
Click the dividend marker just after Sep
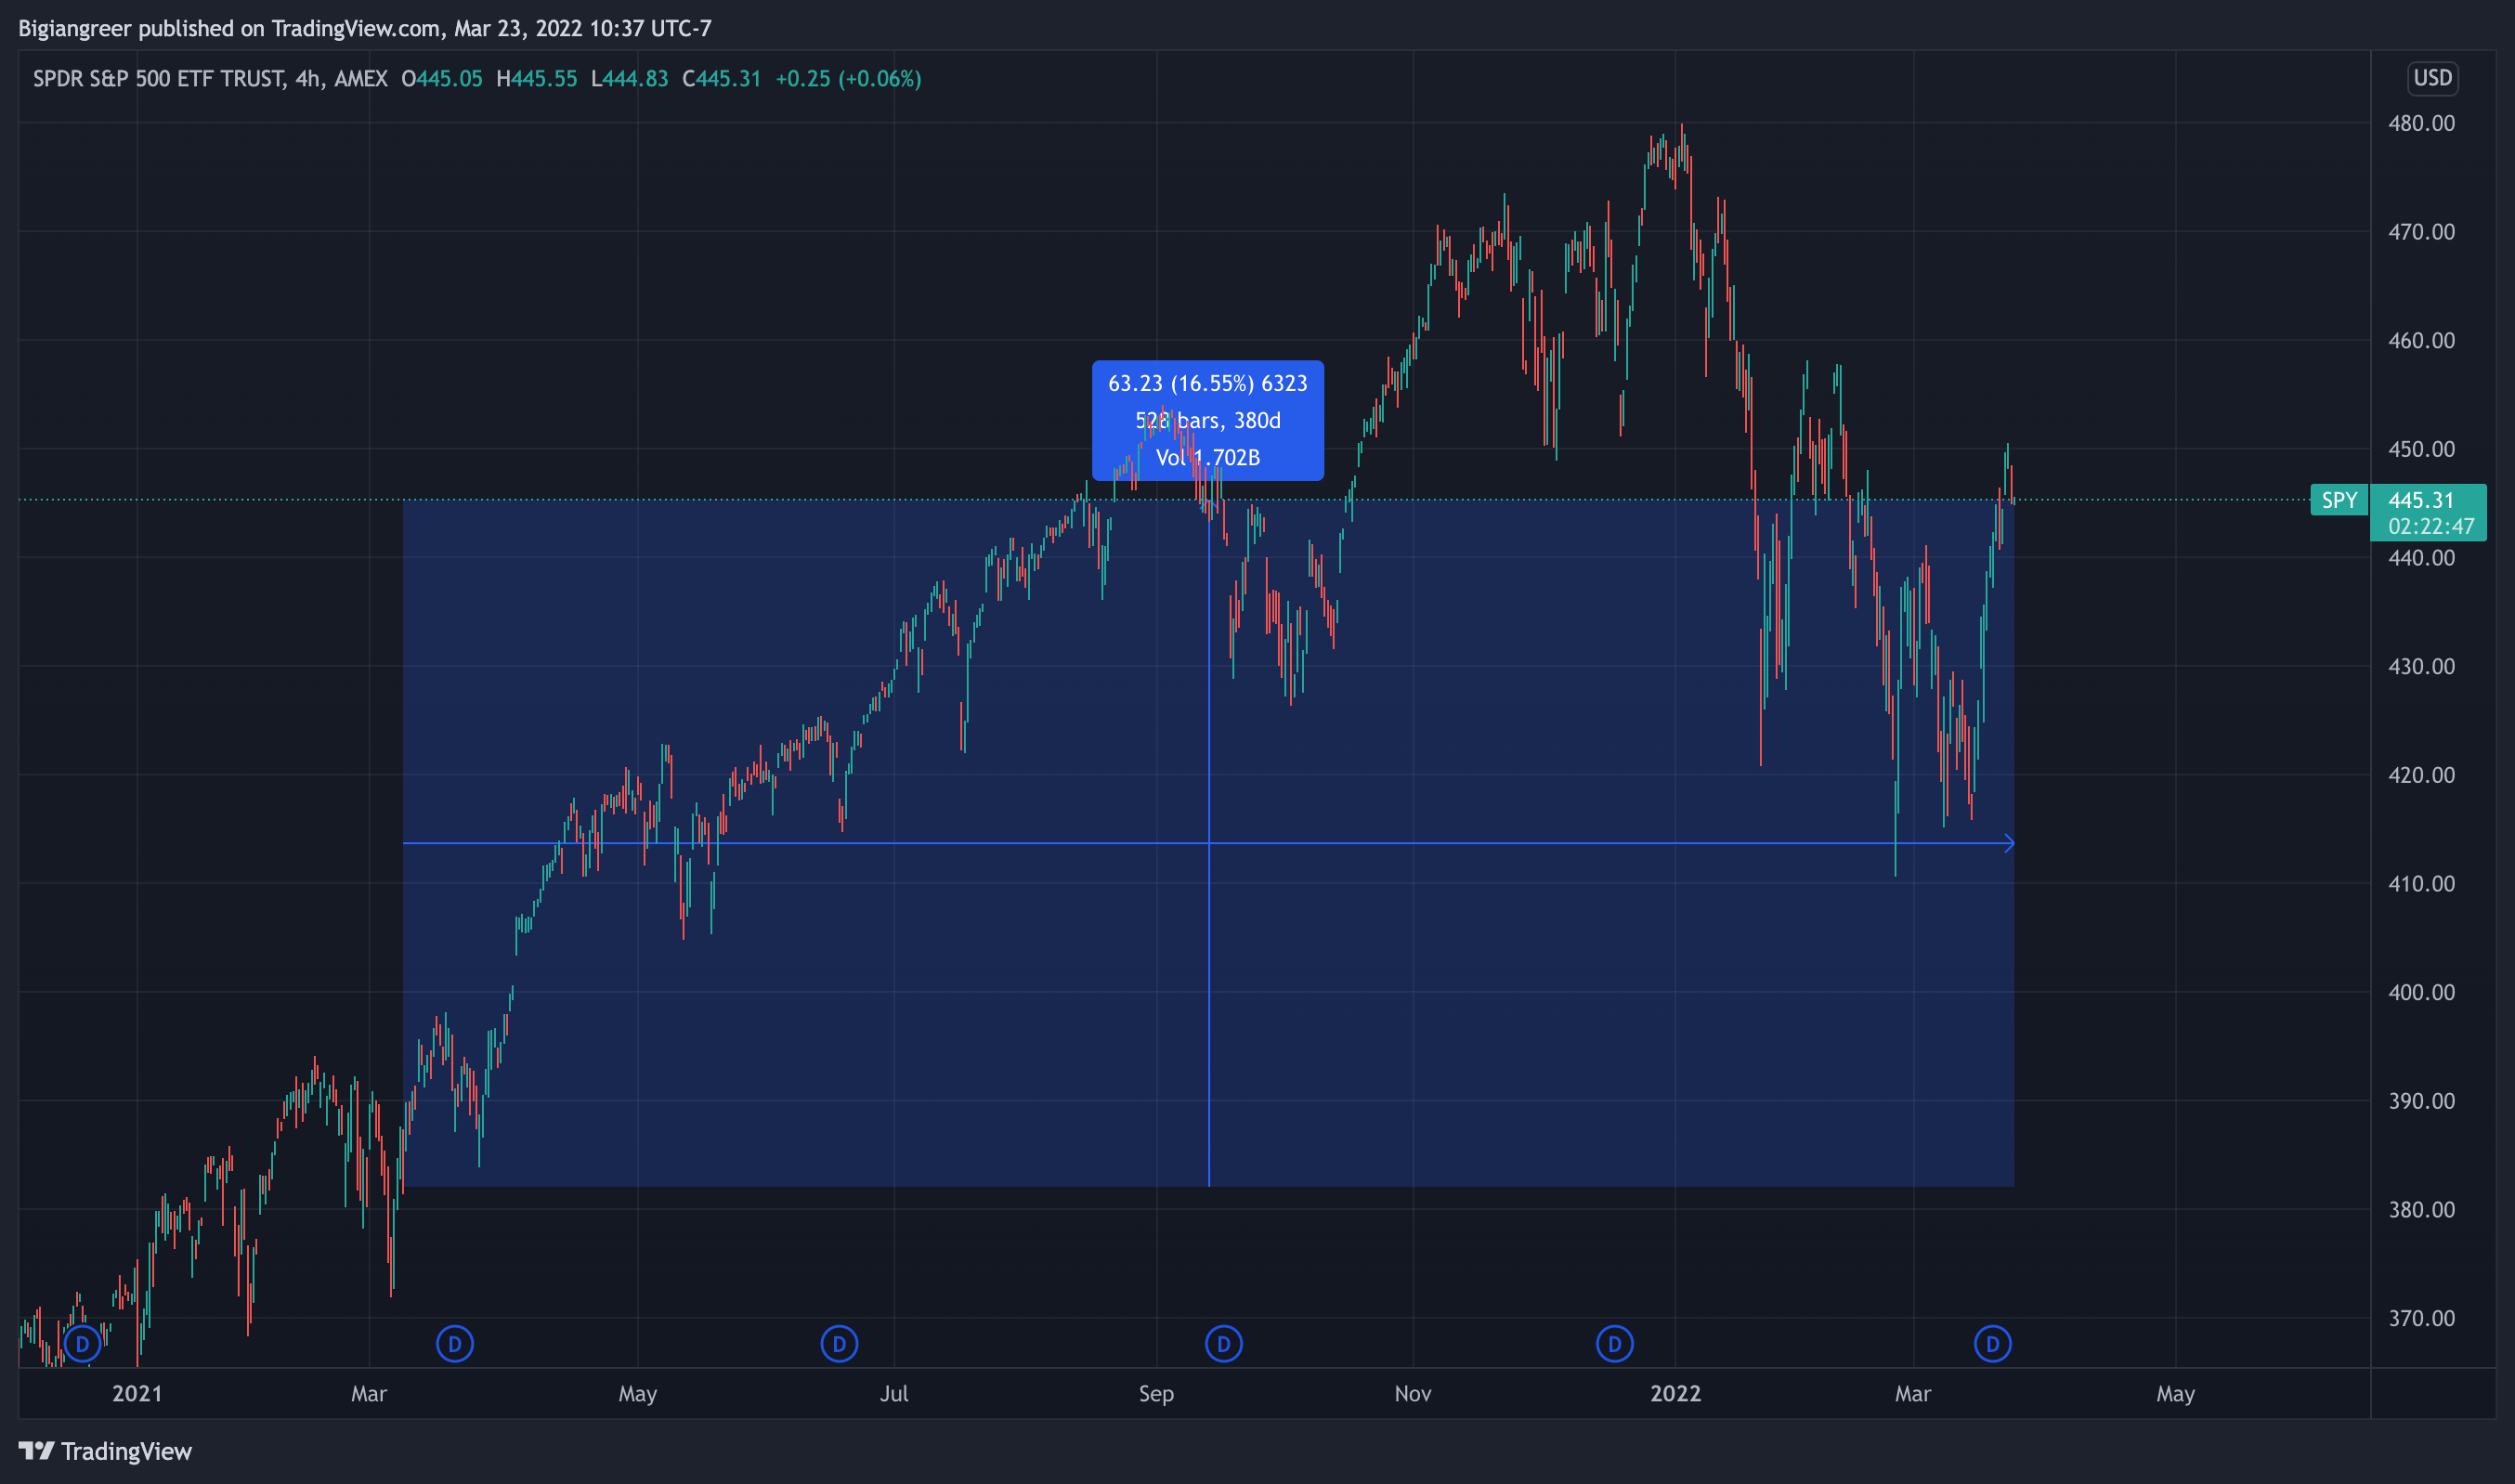coord(1223,1344)
